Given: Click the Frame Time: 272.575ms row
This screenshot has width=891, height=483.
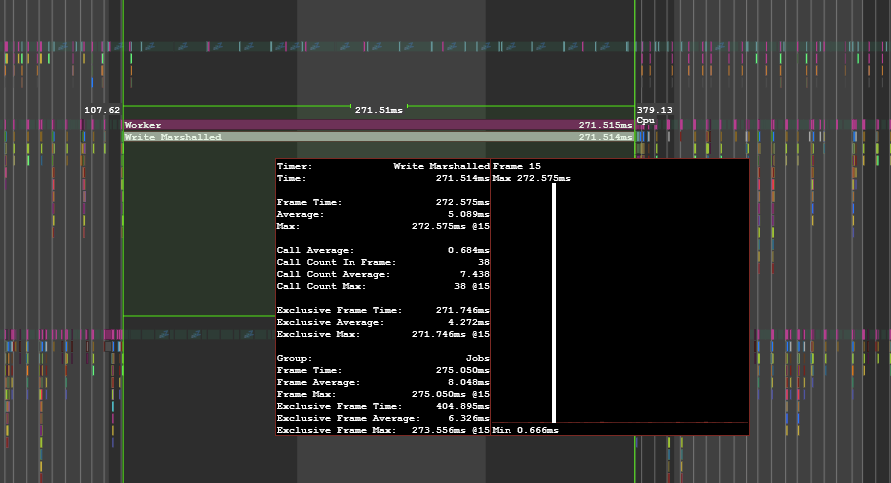Looking at the screenshot, I should tap(383, 202).
